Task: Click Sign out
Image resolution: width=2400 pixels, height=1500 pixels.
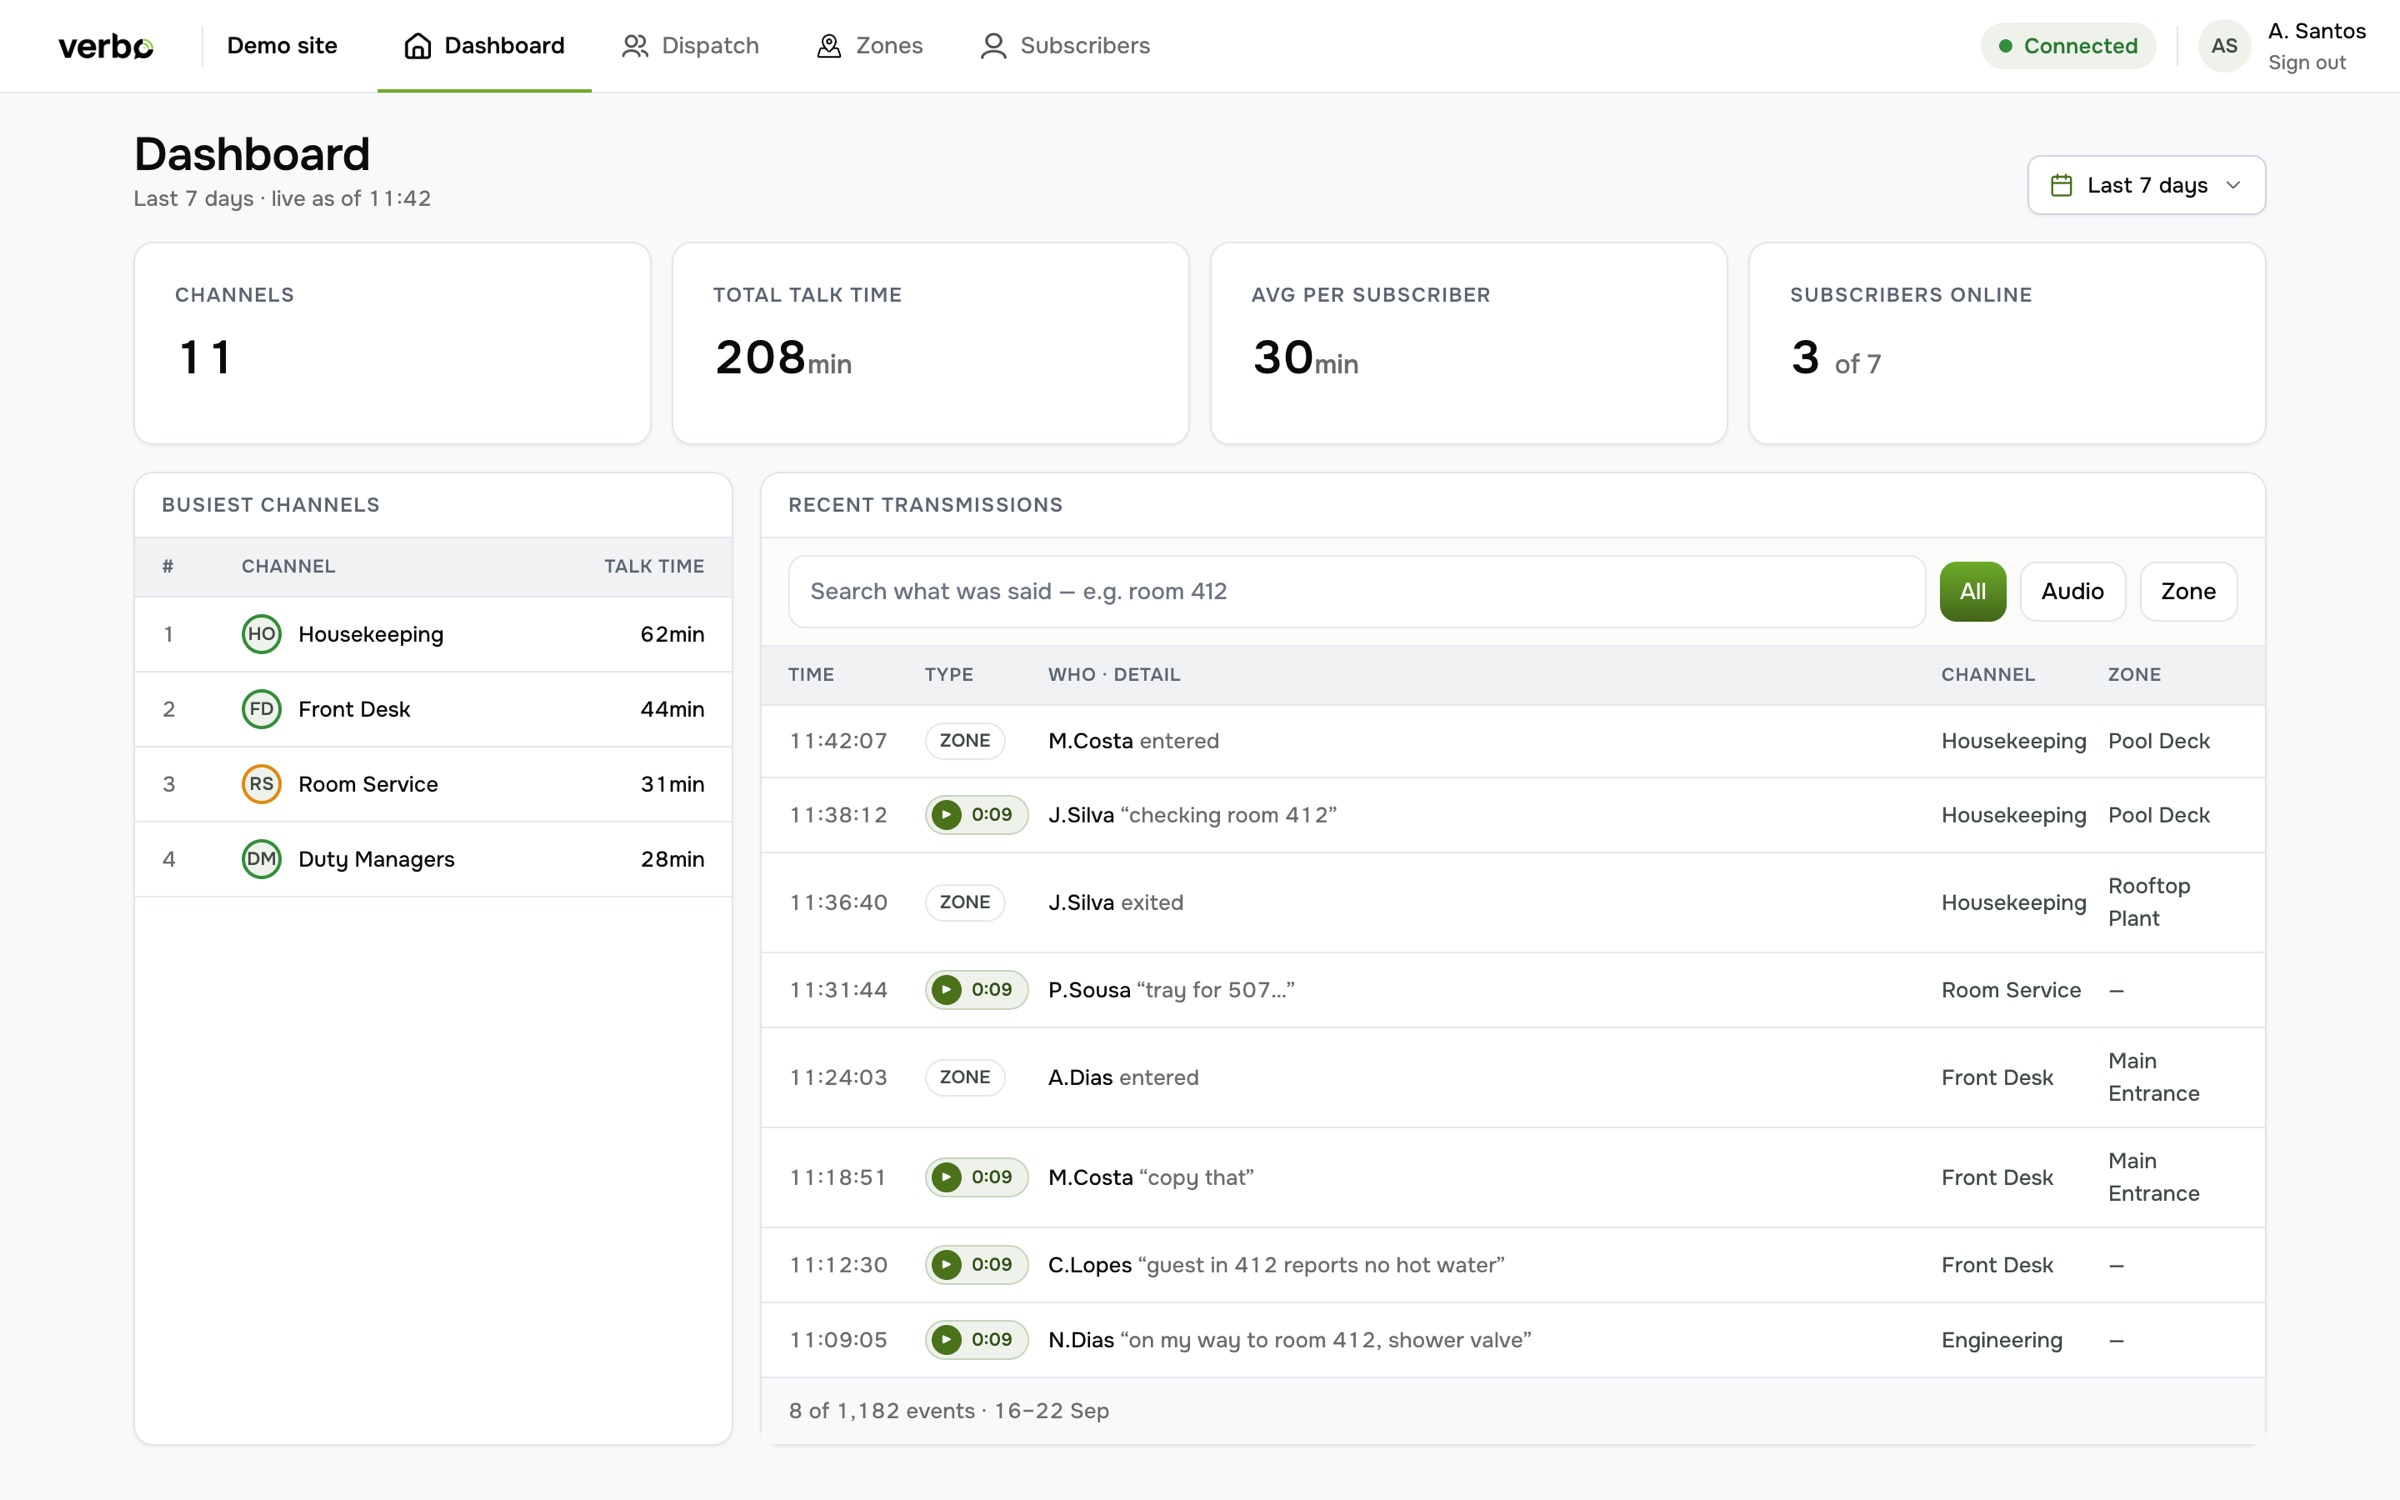Action: pos(2306,63)
